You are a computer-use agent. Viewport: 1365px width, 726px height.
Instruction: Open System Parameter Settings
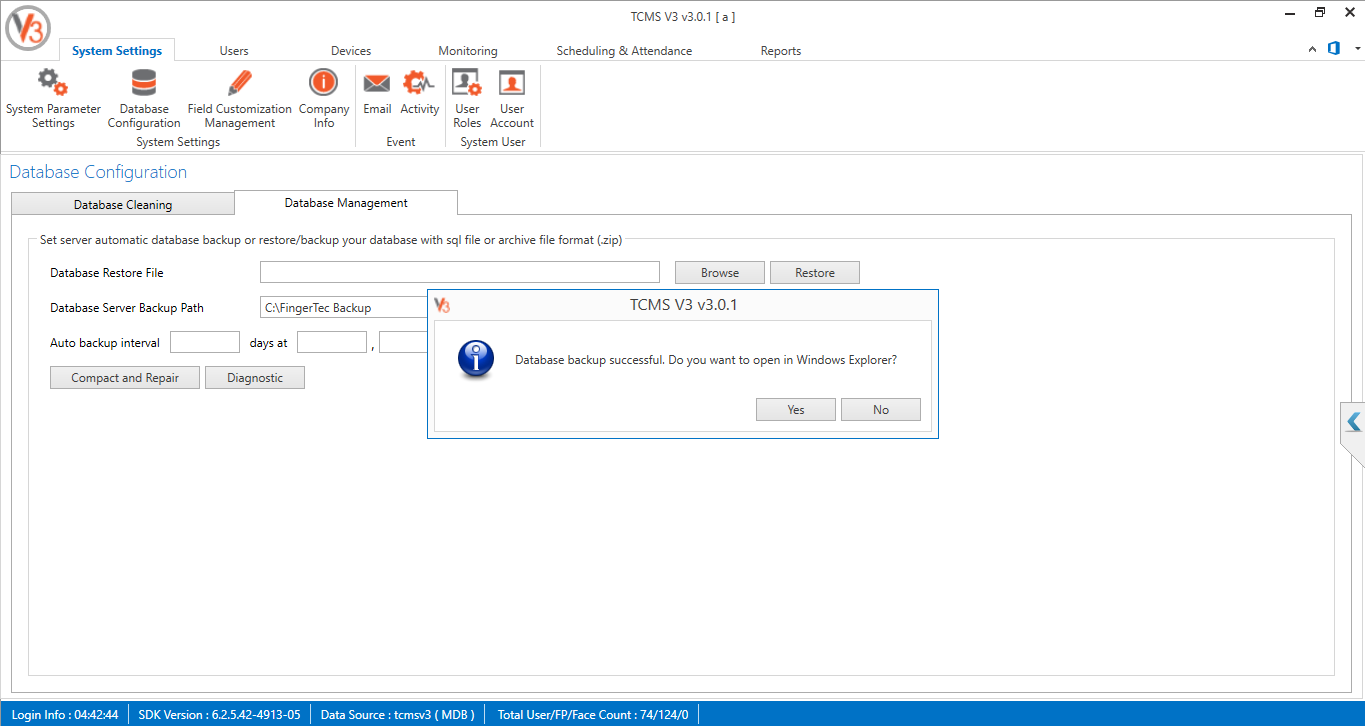click(x=53, y=98)
